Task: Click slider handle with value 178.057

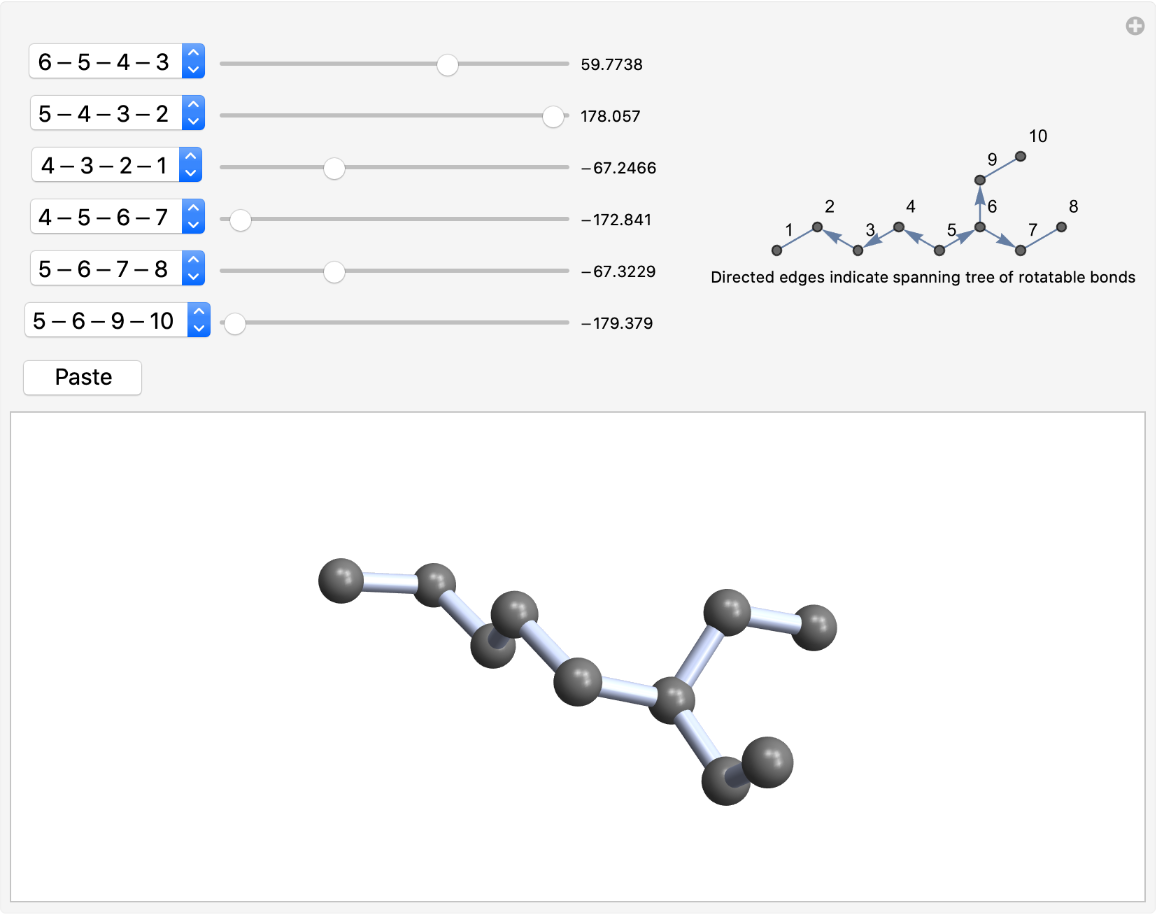Action: coord(553,116)
